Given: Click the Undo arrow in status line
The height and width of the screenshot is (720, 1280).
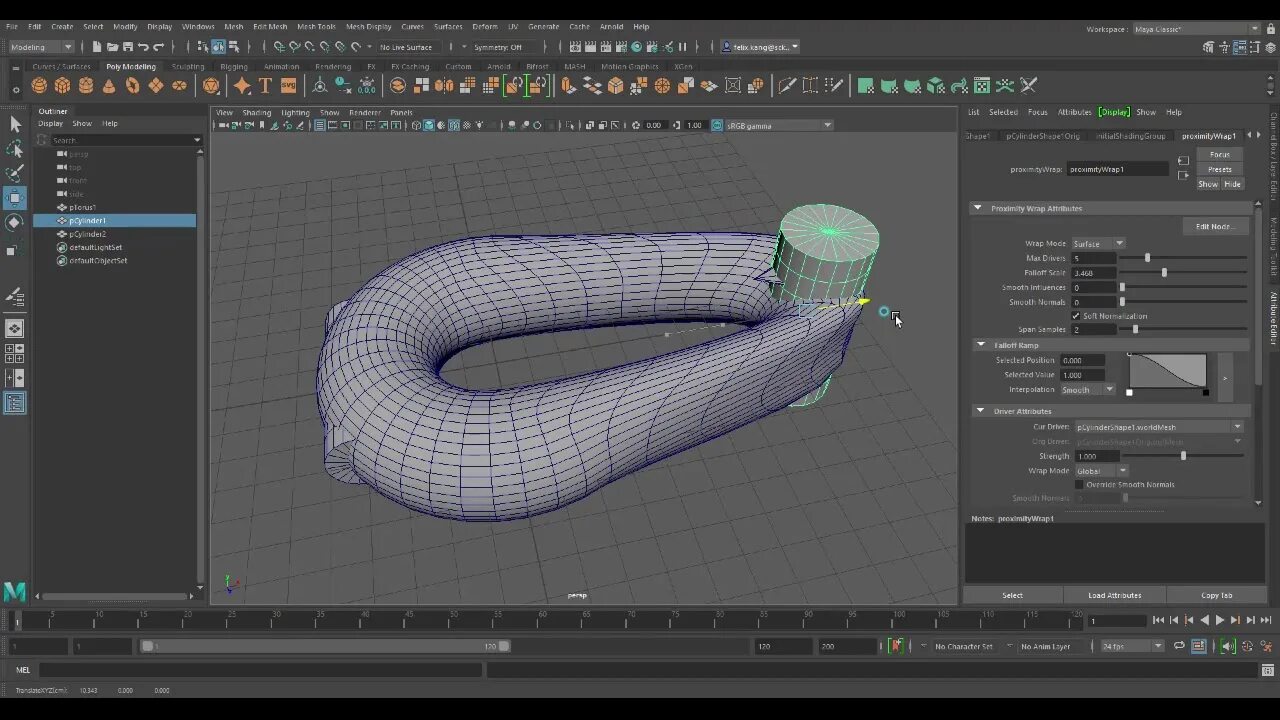Looking at the screenshot, I should pyautogui.click(x=143, y=47).
